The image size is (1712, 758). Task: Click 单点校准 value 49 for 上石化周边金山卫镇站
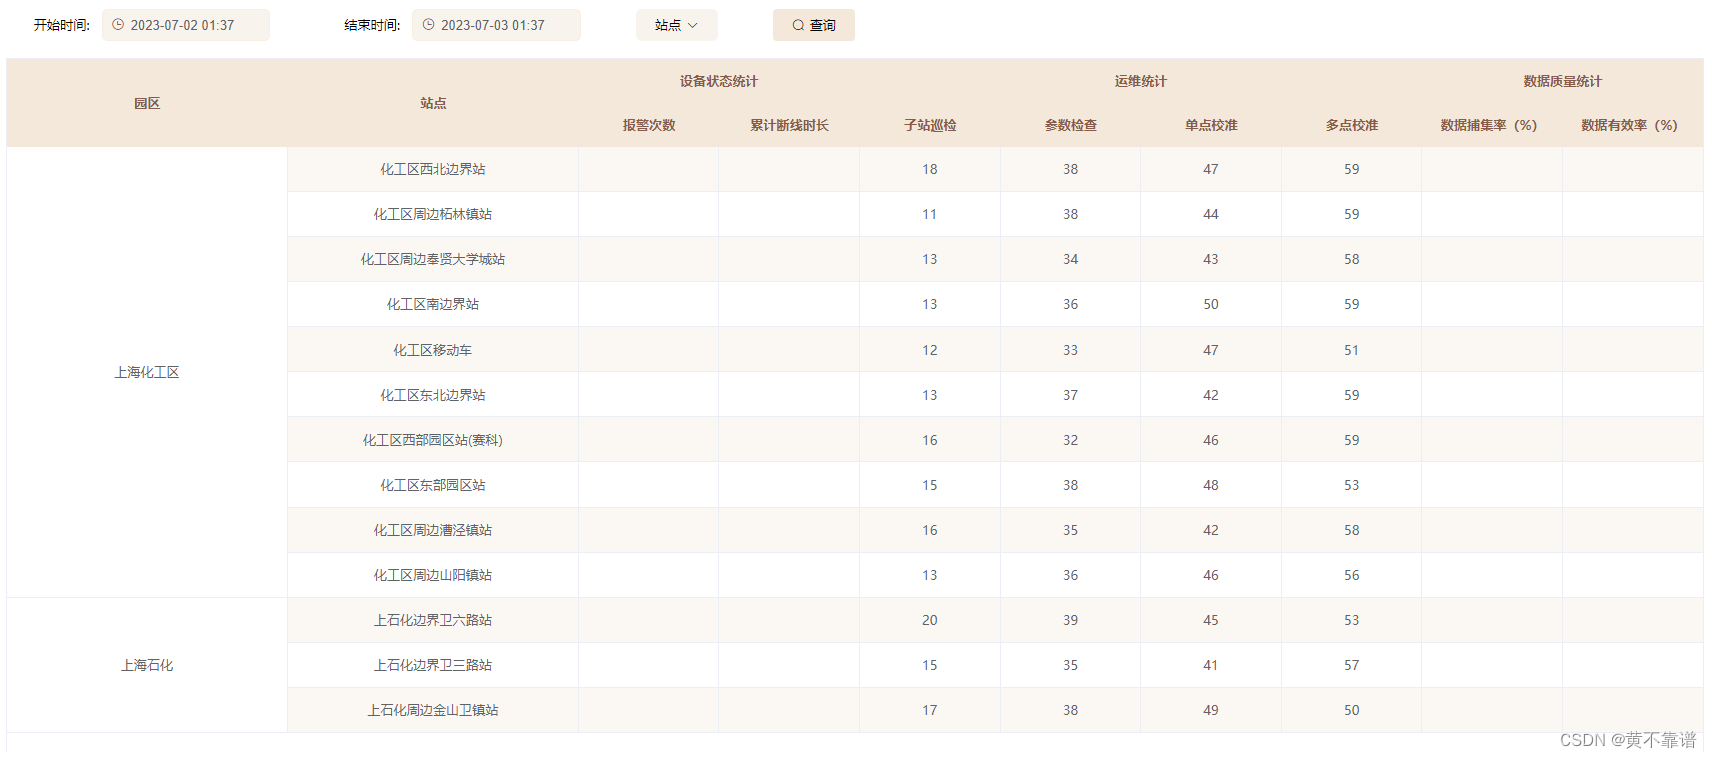[1211, 710]
